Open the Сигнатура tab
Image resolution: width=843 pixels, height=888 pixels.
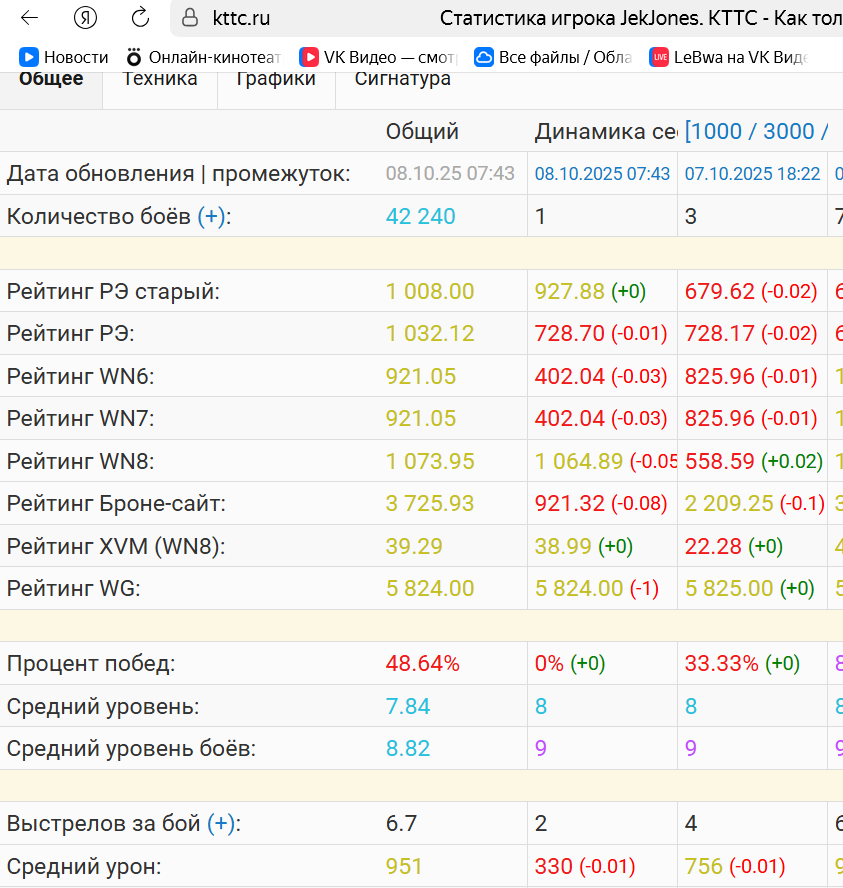[x=402, y=79]
